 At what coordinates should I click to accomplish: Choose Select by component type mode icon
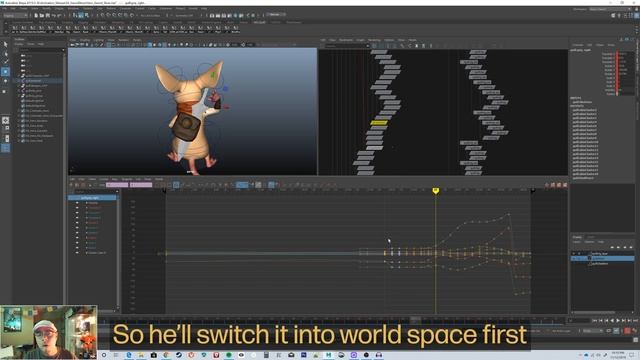point(87,16)
